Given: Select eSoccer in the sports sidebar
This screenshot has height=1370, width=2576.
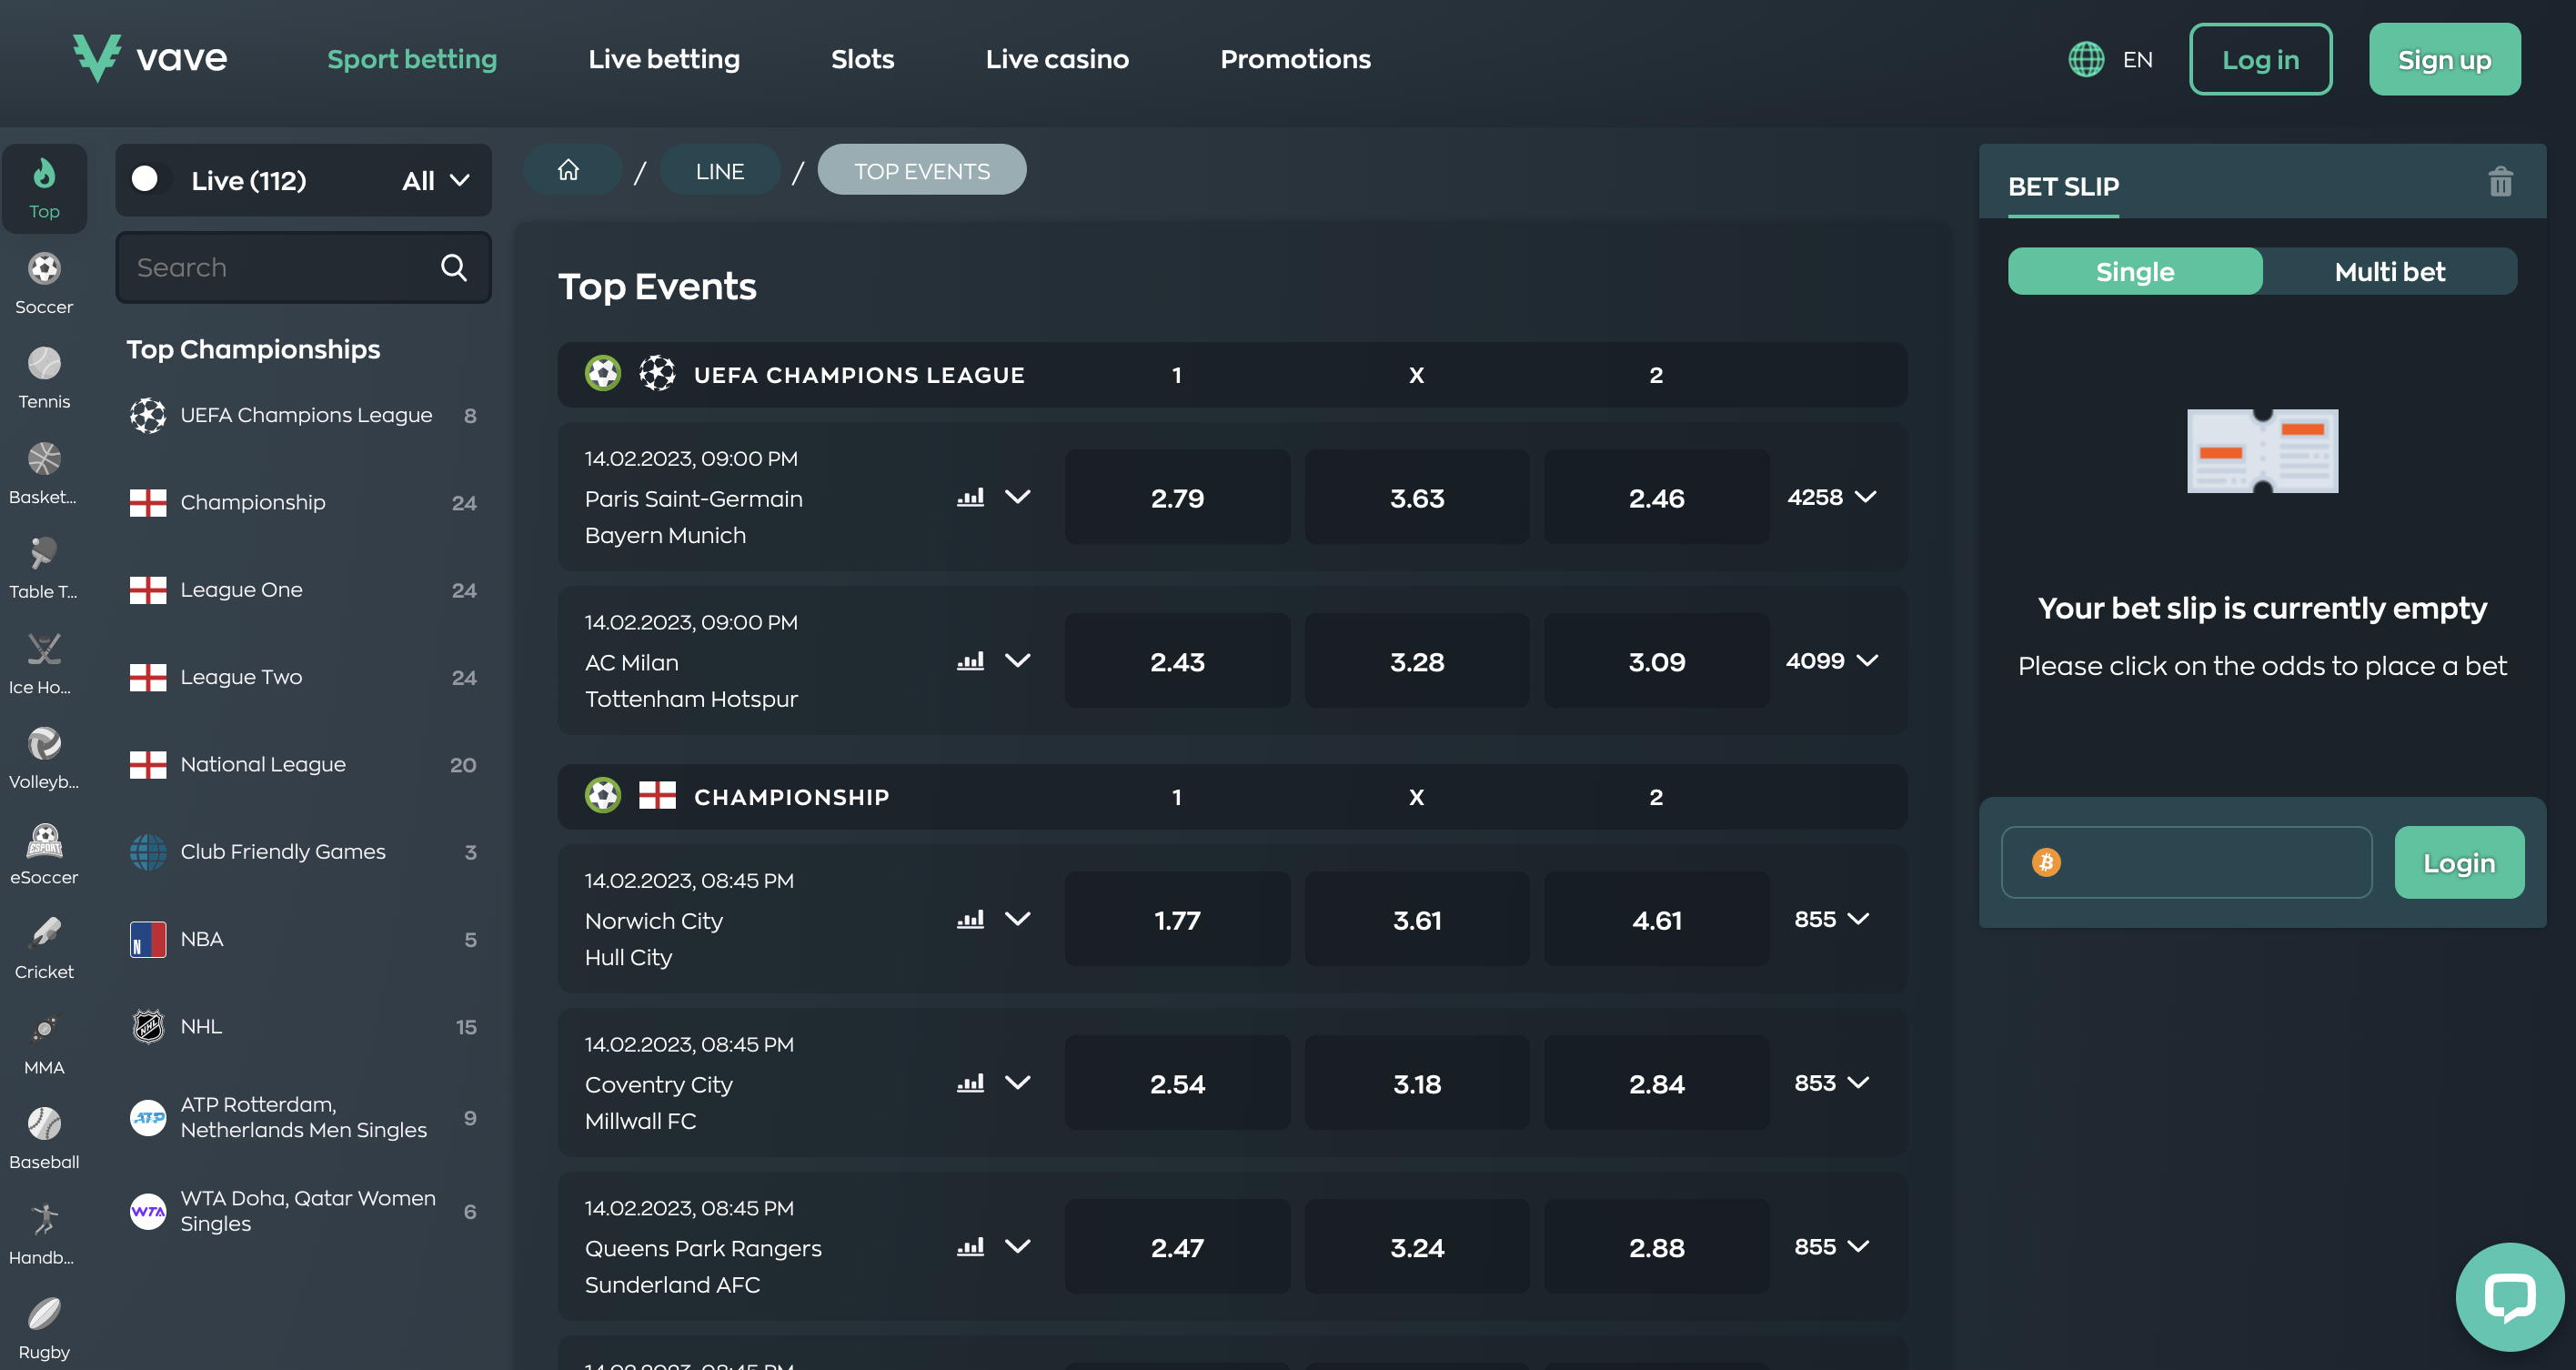Looking at the screenshot, I should click(x=44, y=854).
